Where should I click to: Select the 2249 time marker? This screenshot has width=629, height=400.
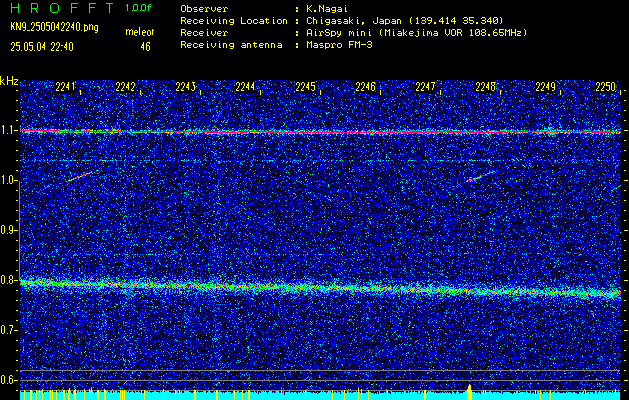[546, 87]
